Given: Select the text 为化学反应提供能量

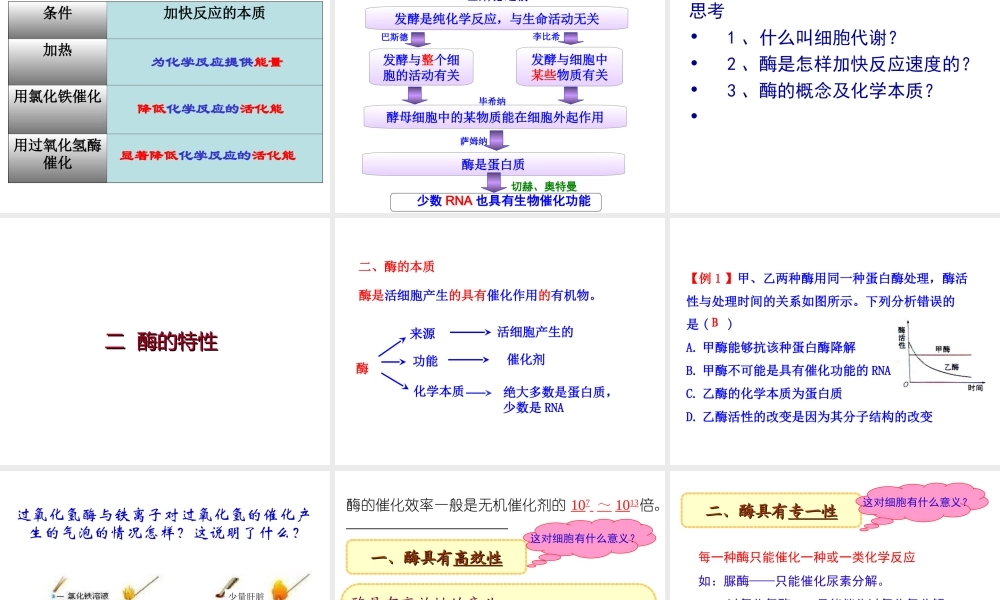Looking at the screenshot, I should [x=216, y=62].
